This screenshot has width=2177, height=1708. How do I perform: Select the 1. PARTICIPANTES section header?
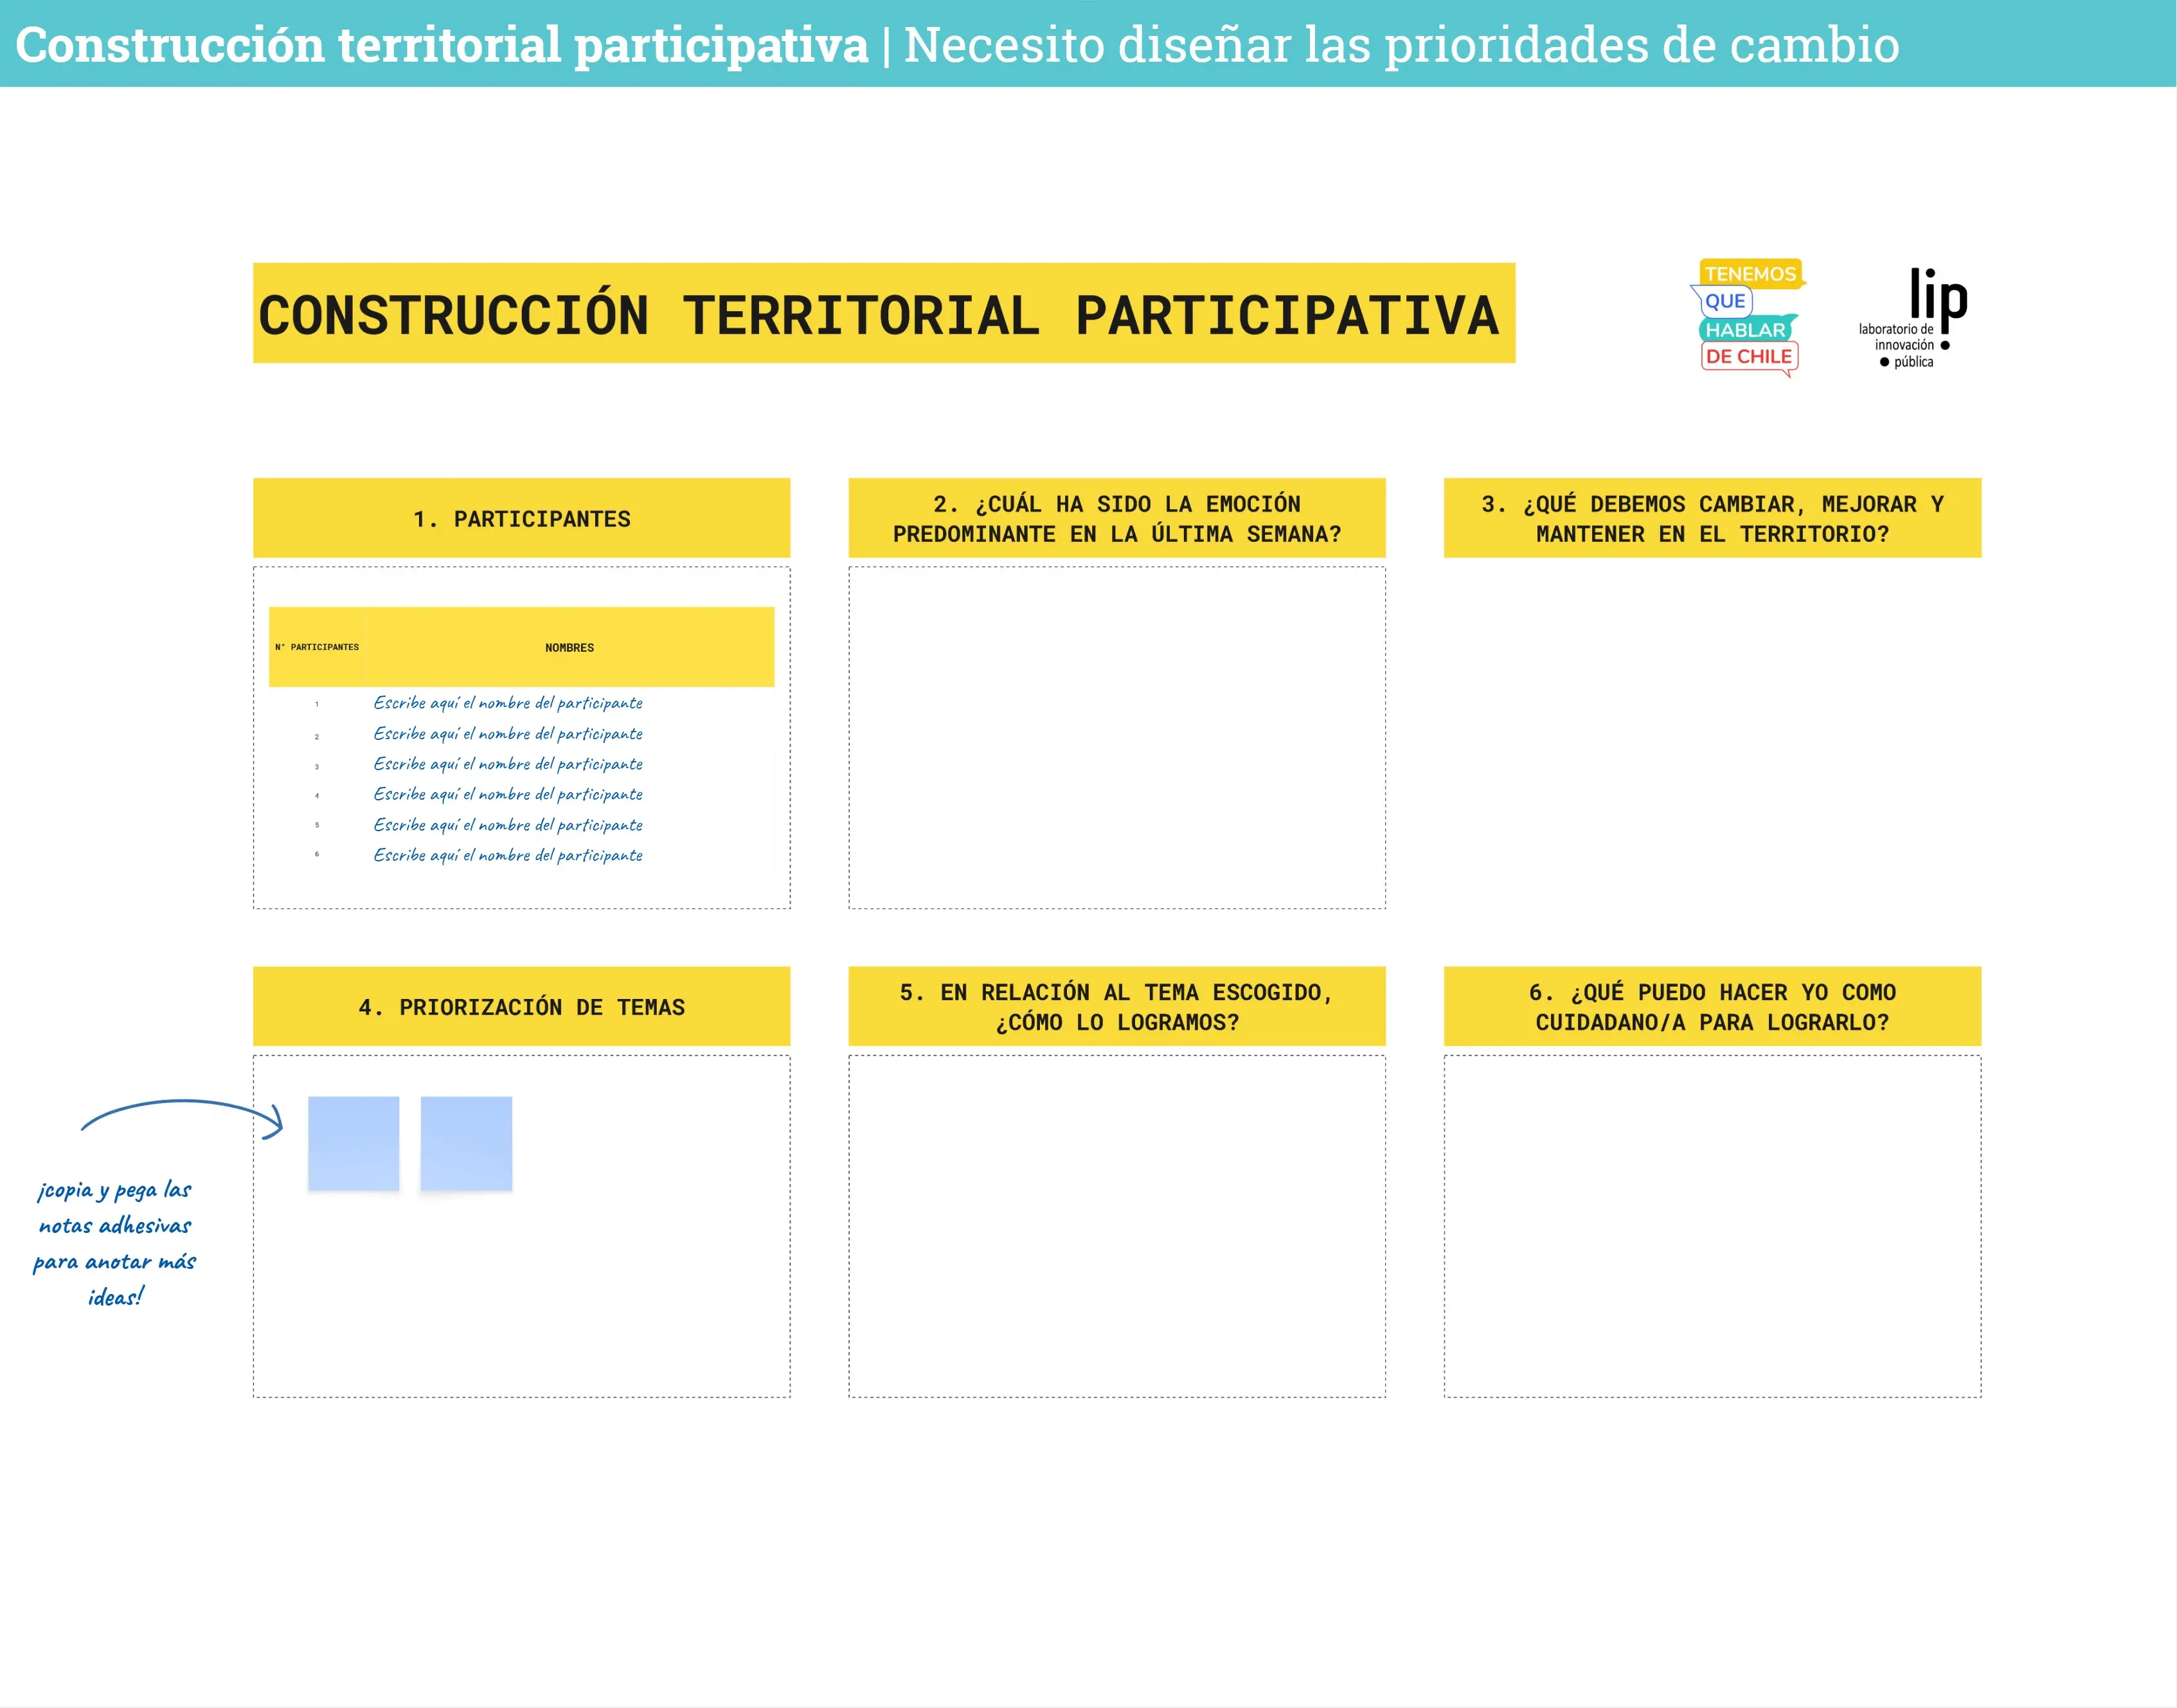click(x=522, y=518)
